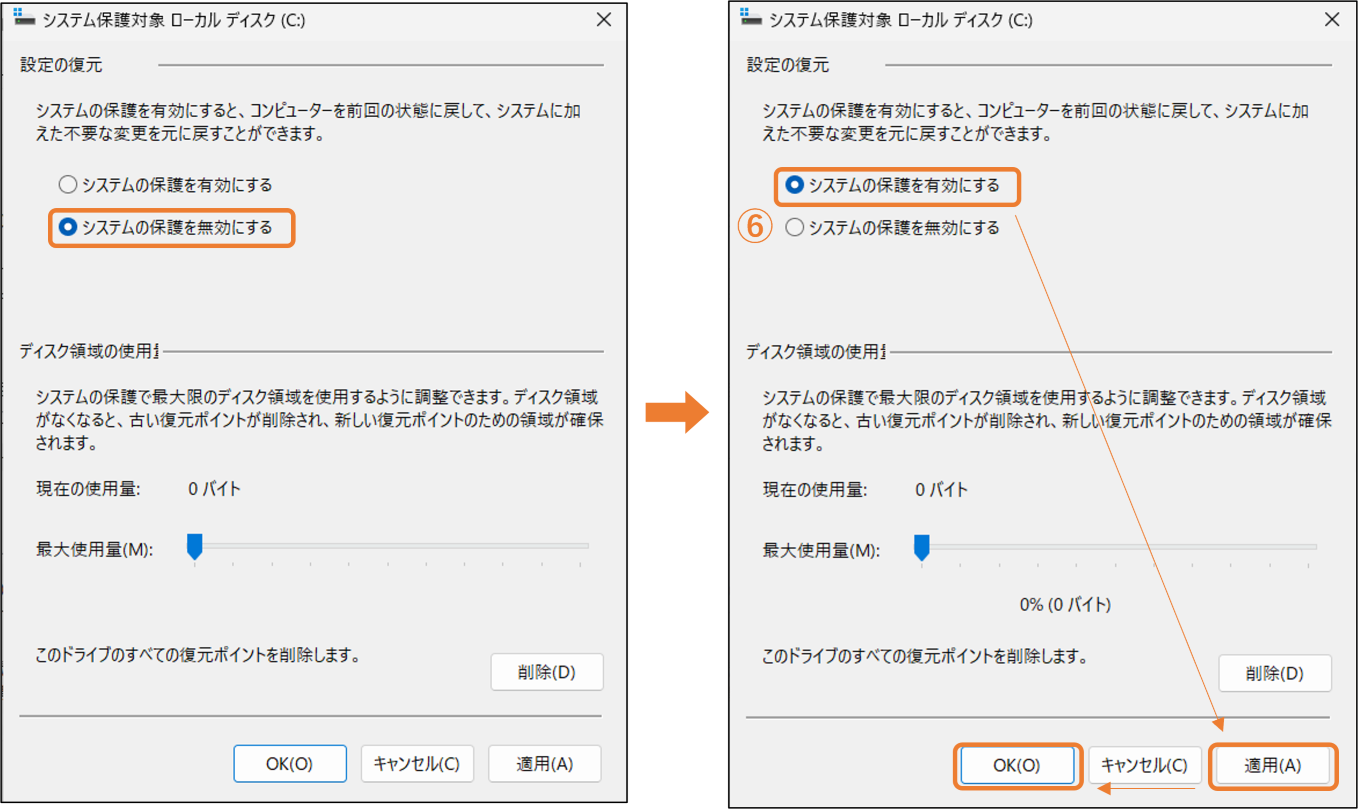Click the 最大使用量 slider thumb in right dialog
The height and width of the screenshot is (809, 1358).
click(x=922, y=547)
